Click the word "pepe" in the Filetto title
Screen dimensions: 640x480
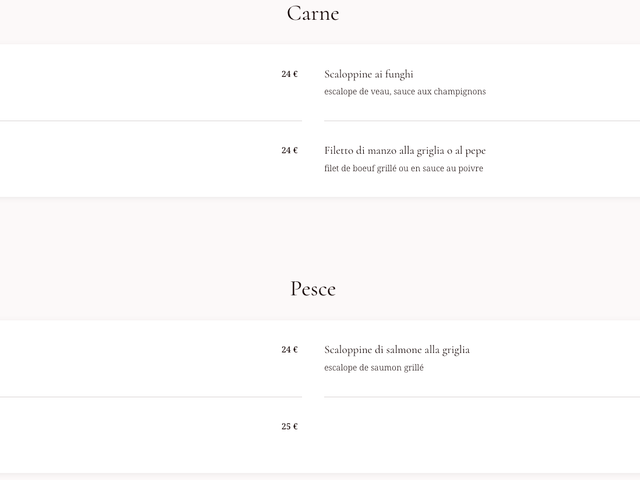[x=475, y=151]
